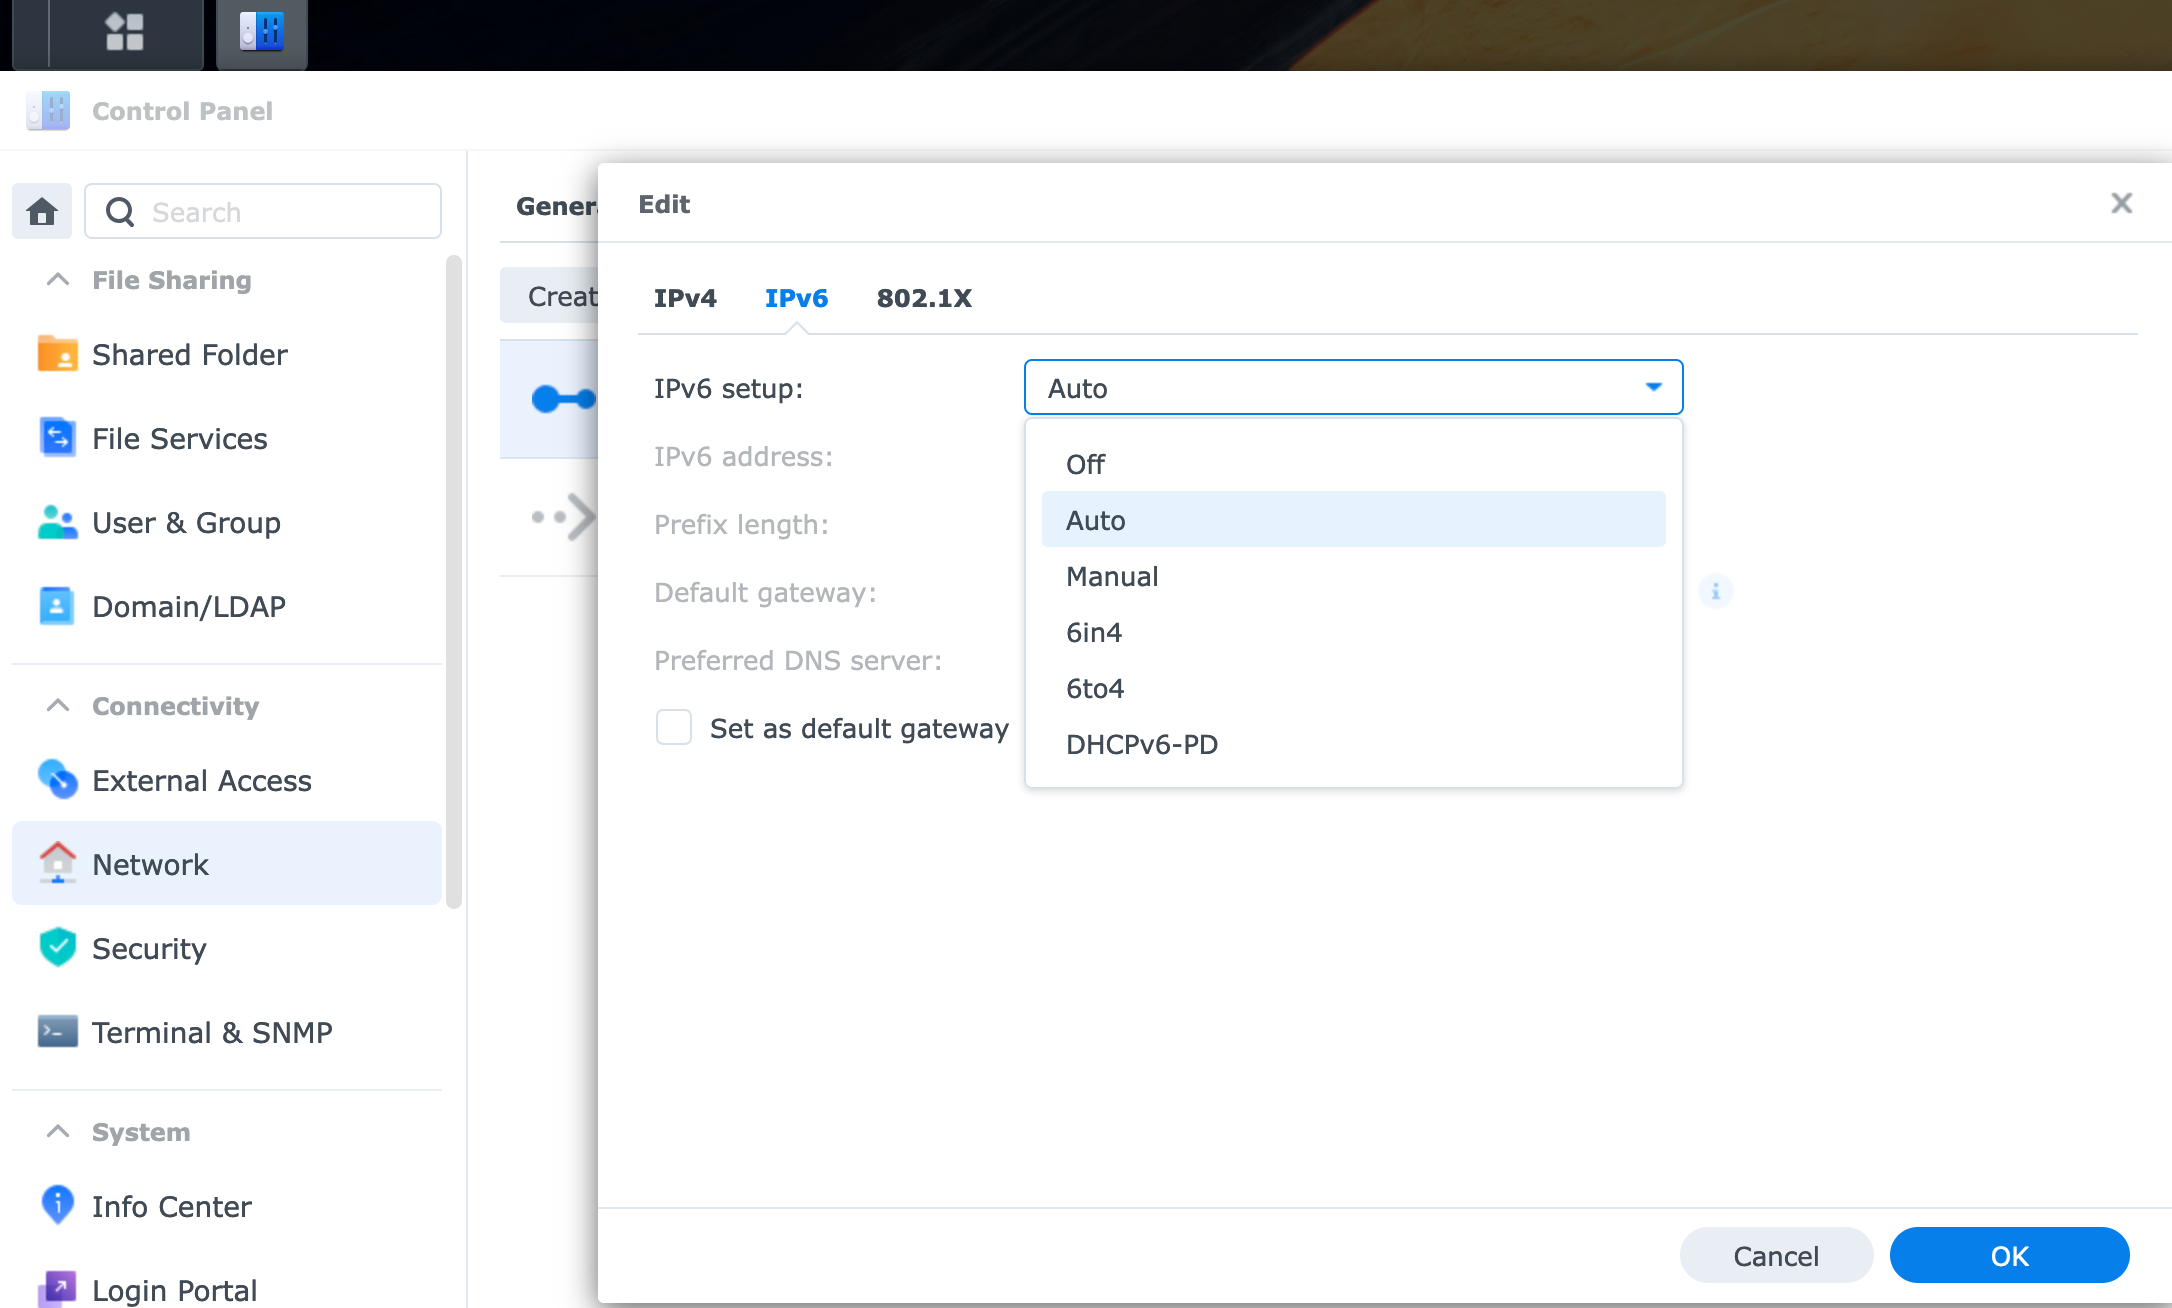The image size is (2172, 1308).
Task: Switch to the 802.1X tab
Action: [x=922, y=298]
